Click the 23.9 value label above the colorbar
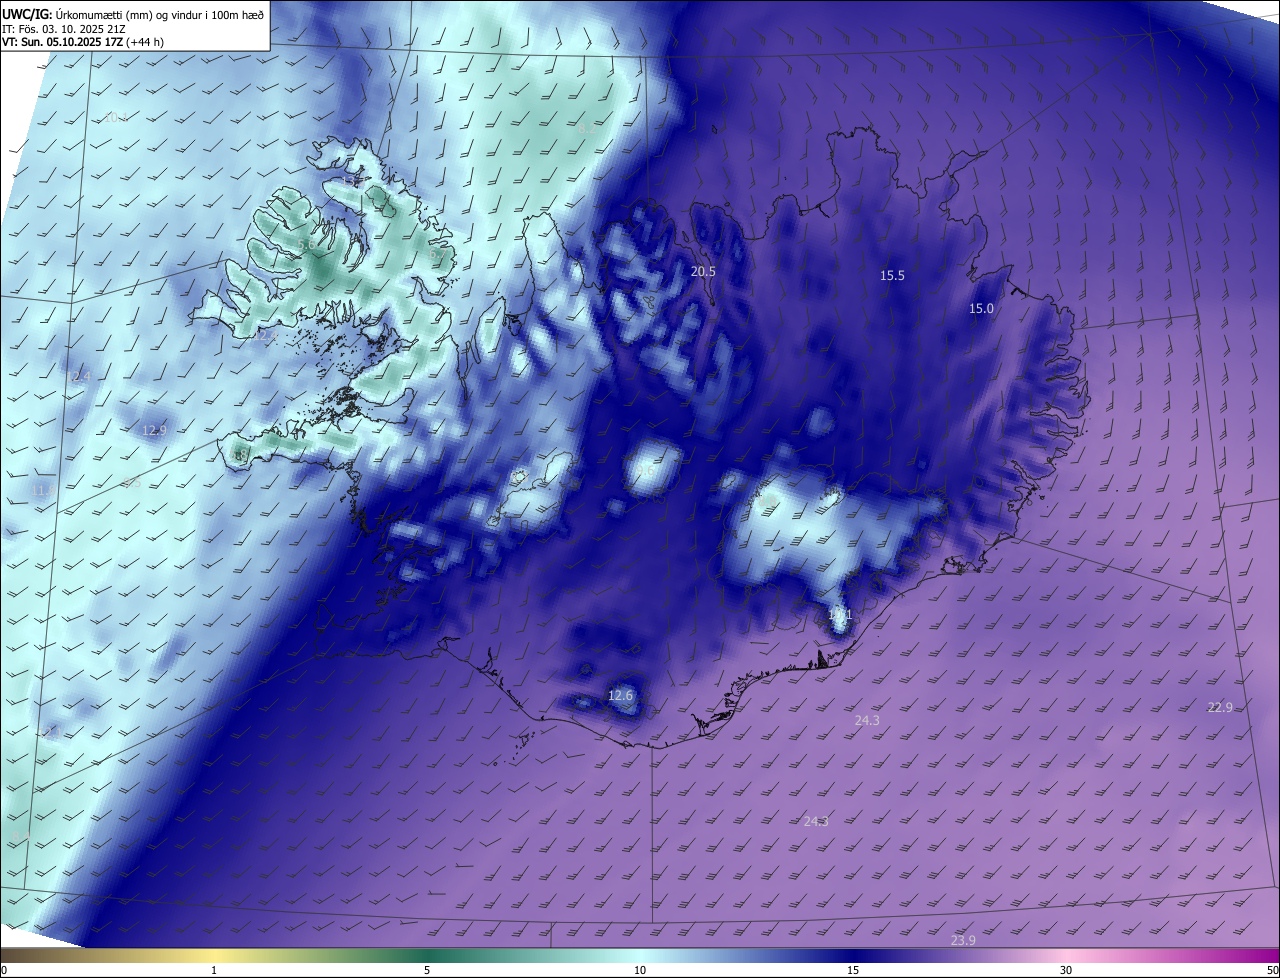The width and height of the screenshot is (1280, 978). click(x=963, y=940)
